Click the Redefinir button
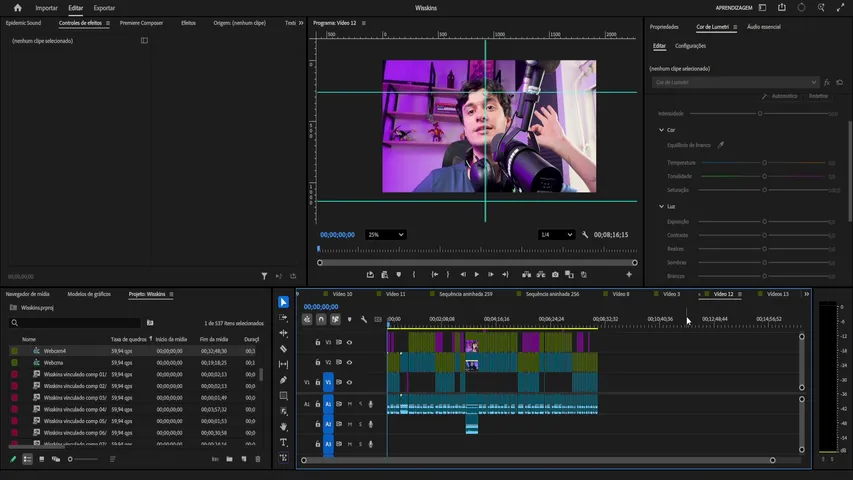 point(818,96)
